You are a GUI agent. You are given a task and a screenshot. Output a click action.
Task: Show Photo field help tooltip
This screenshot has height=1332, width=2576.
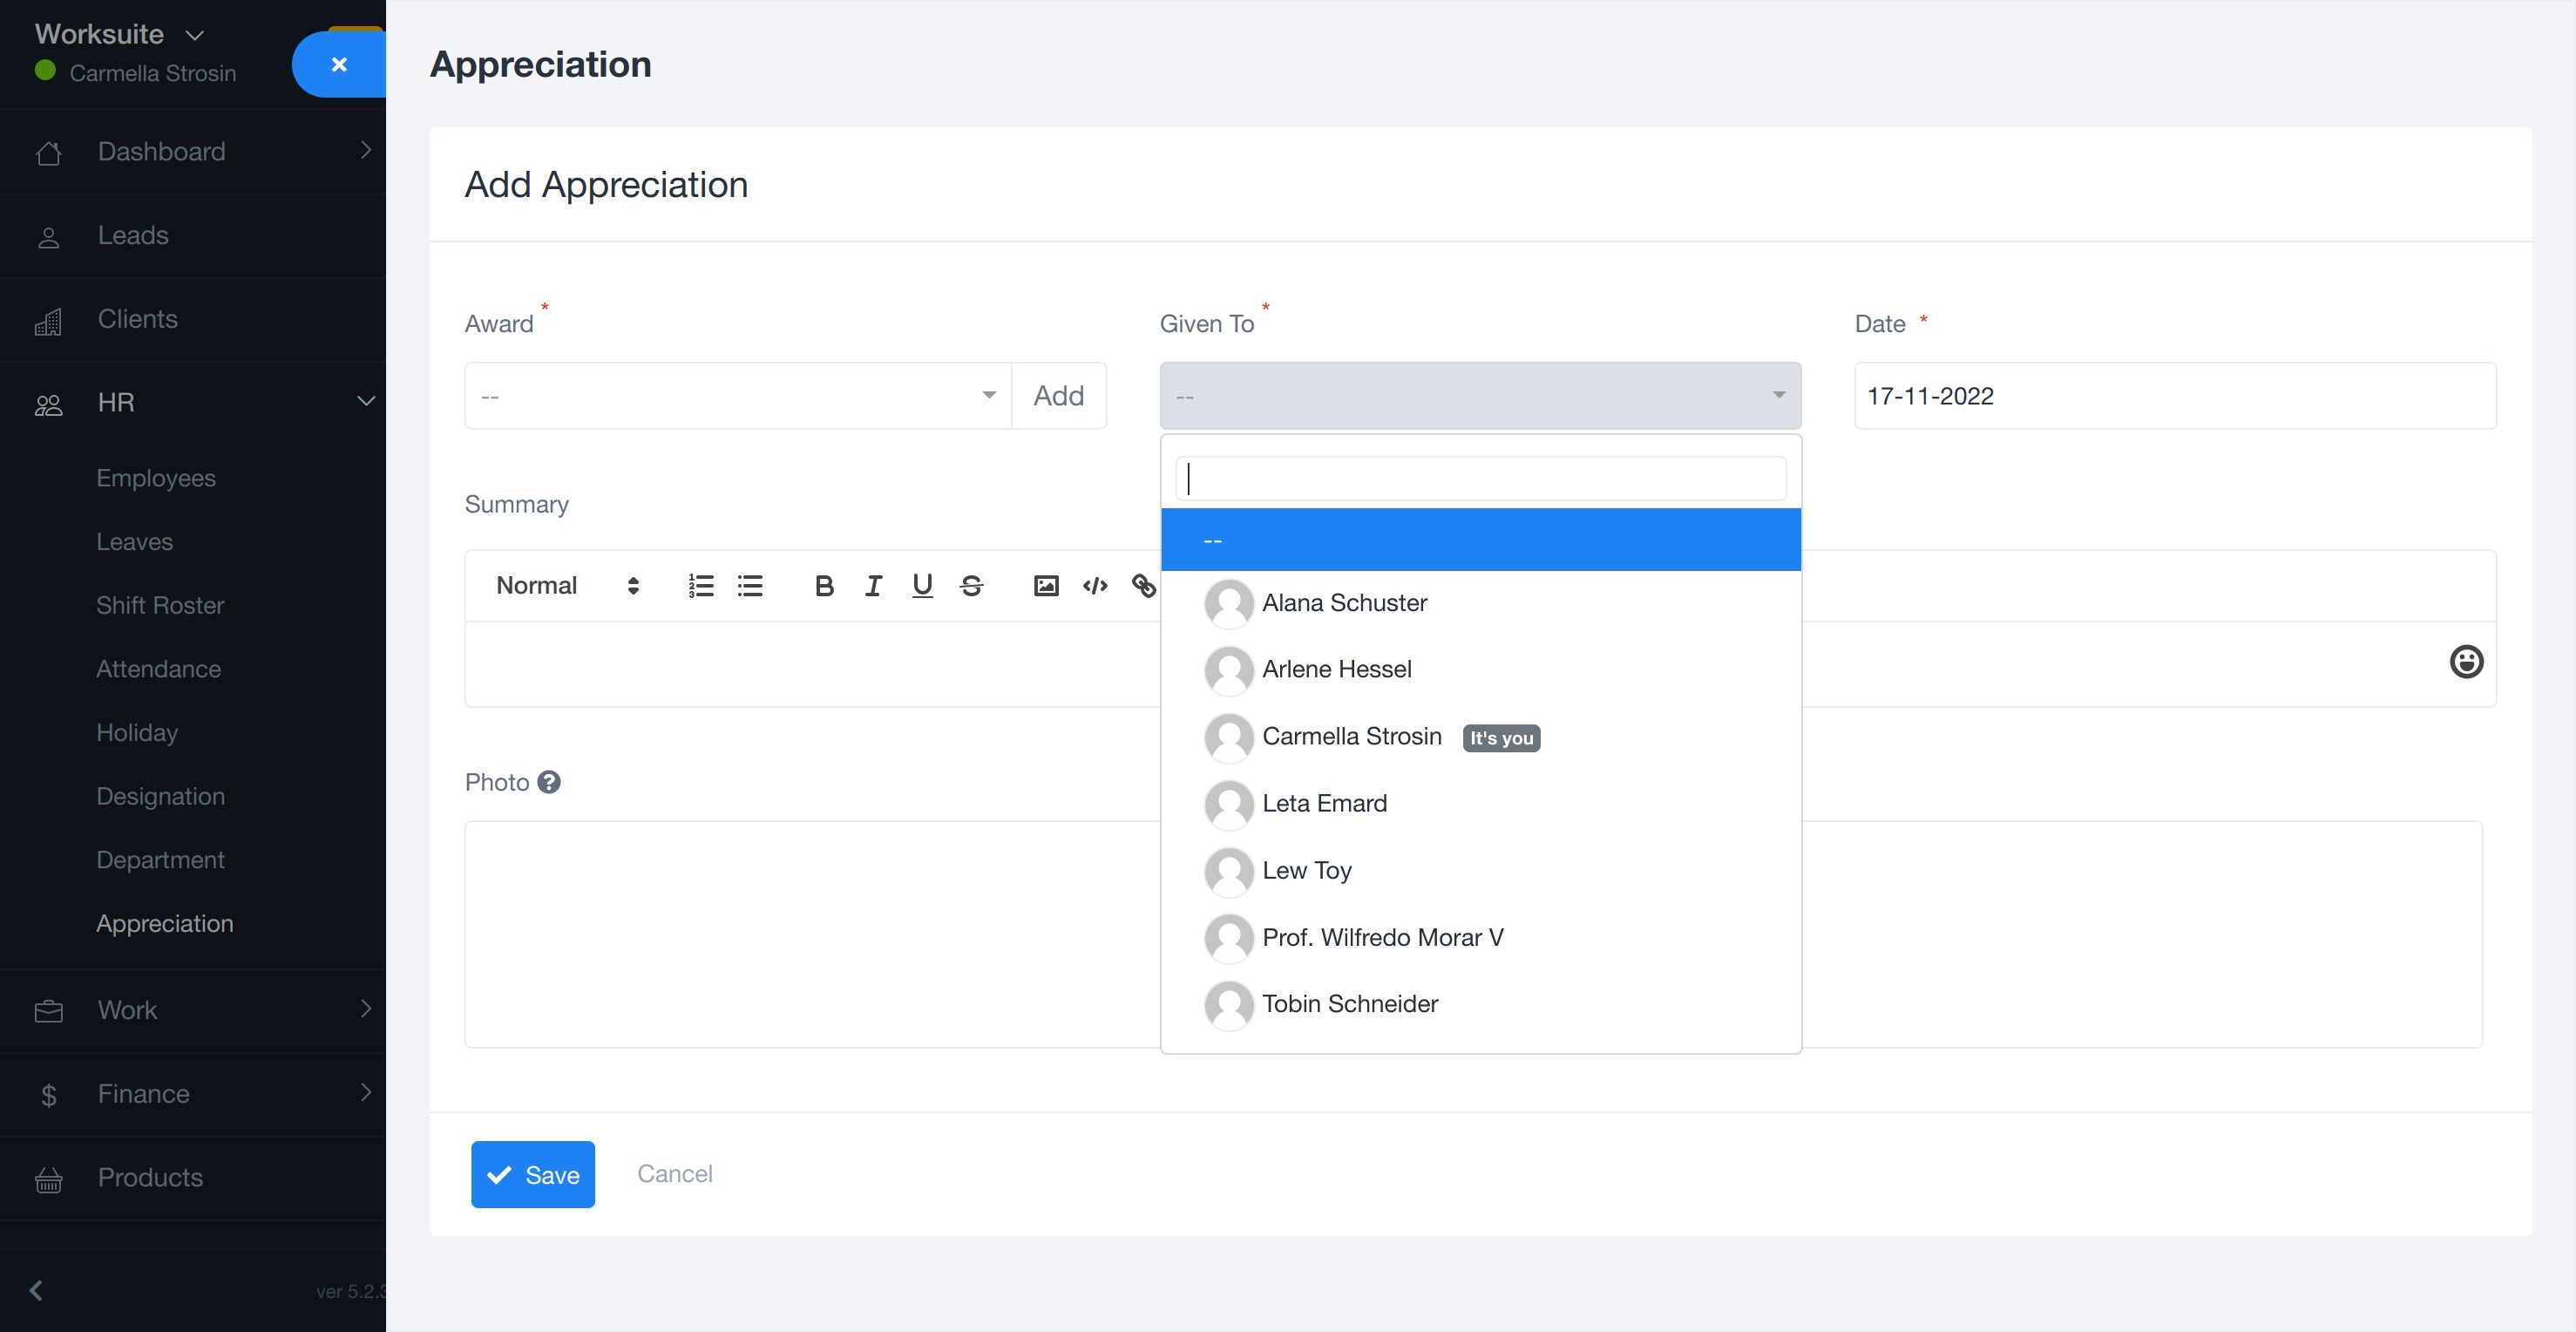coord(549,782)
